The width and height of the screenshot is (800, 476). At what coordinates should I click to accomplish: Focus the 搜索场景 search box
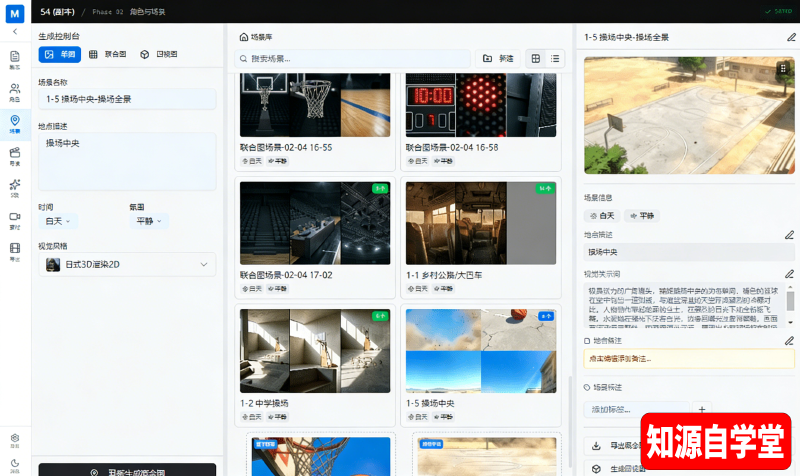click(353, 59)
